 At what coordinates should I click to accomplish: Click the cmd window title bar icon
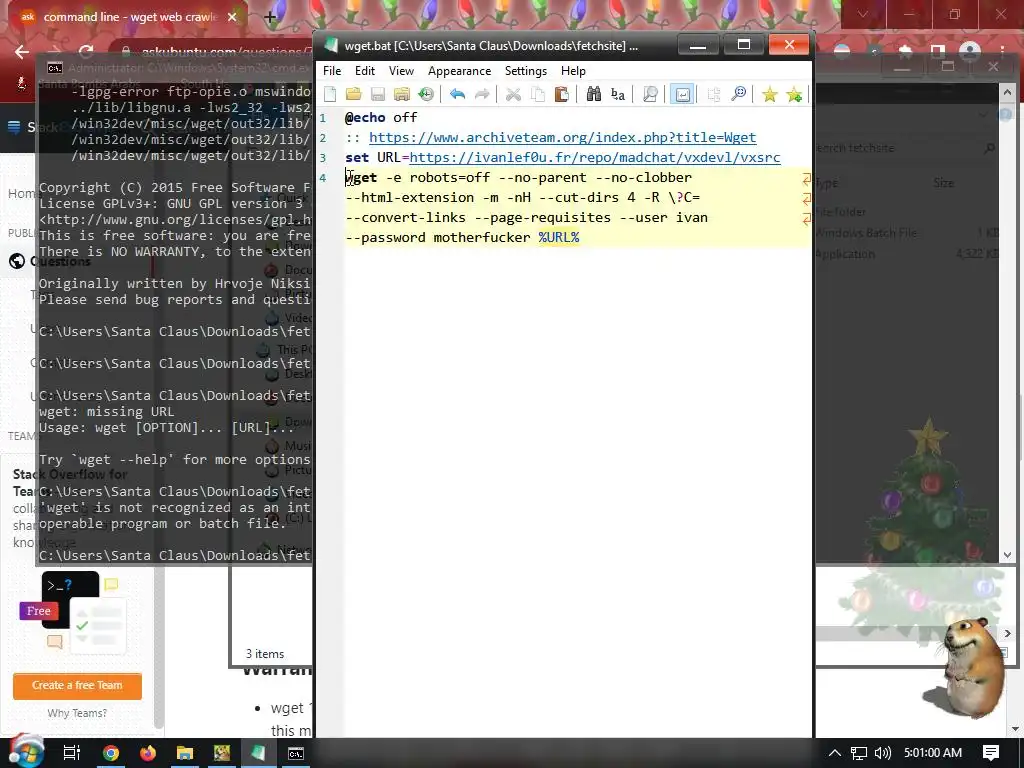(55, 67)
